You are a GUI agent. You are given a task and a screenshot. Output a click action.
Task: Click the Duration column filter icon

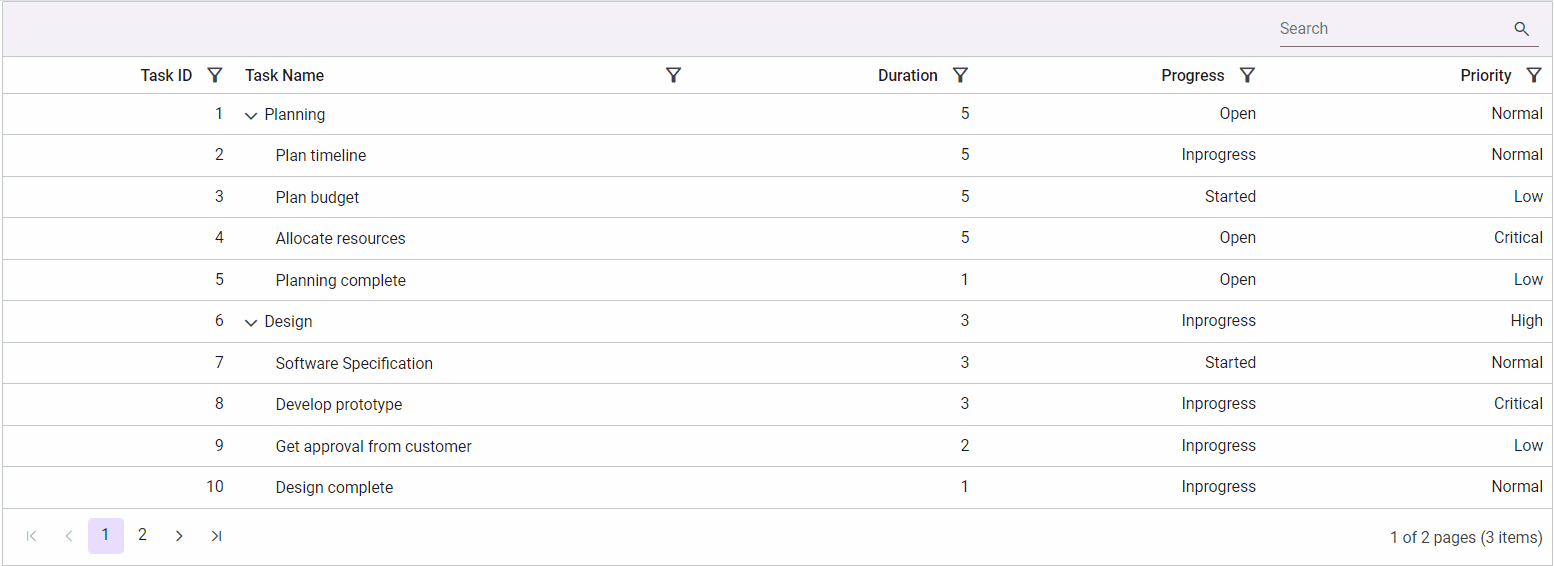point(960,75)
